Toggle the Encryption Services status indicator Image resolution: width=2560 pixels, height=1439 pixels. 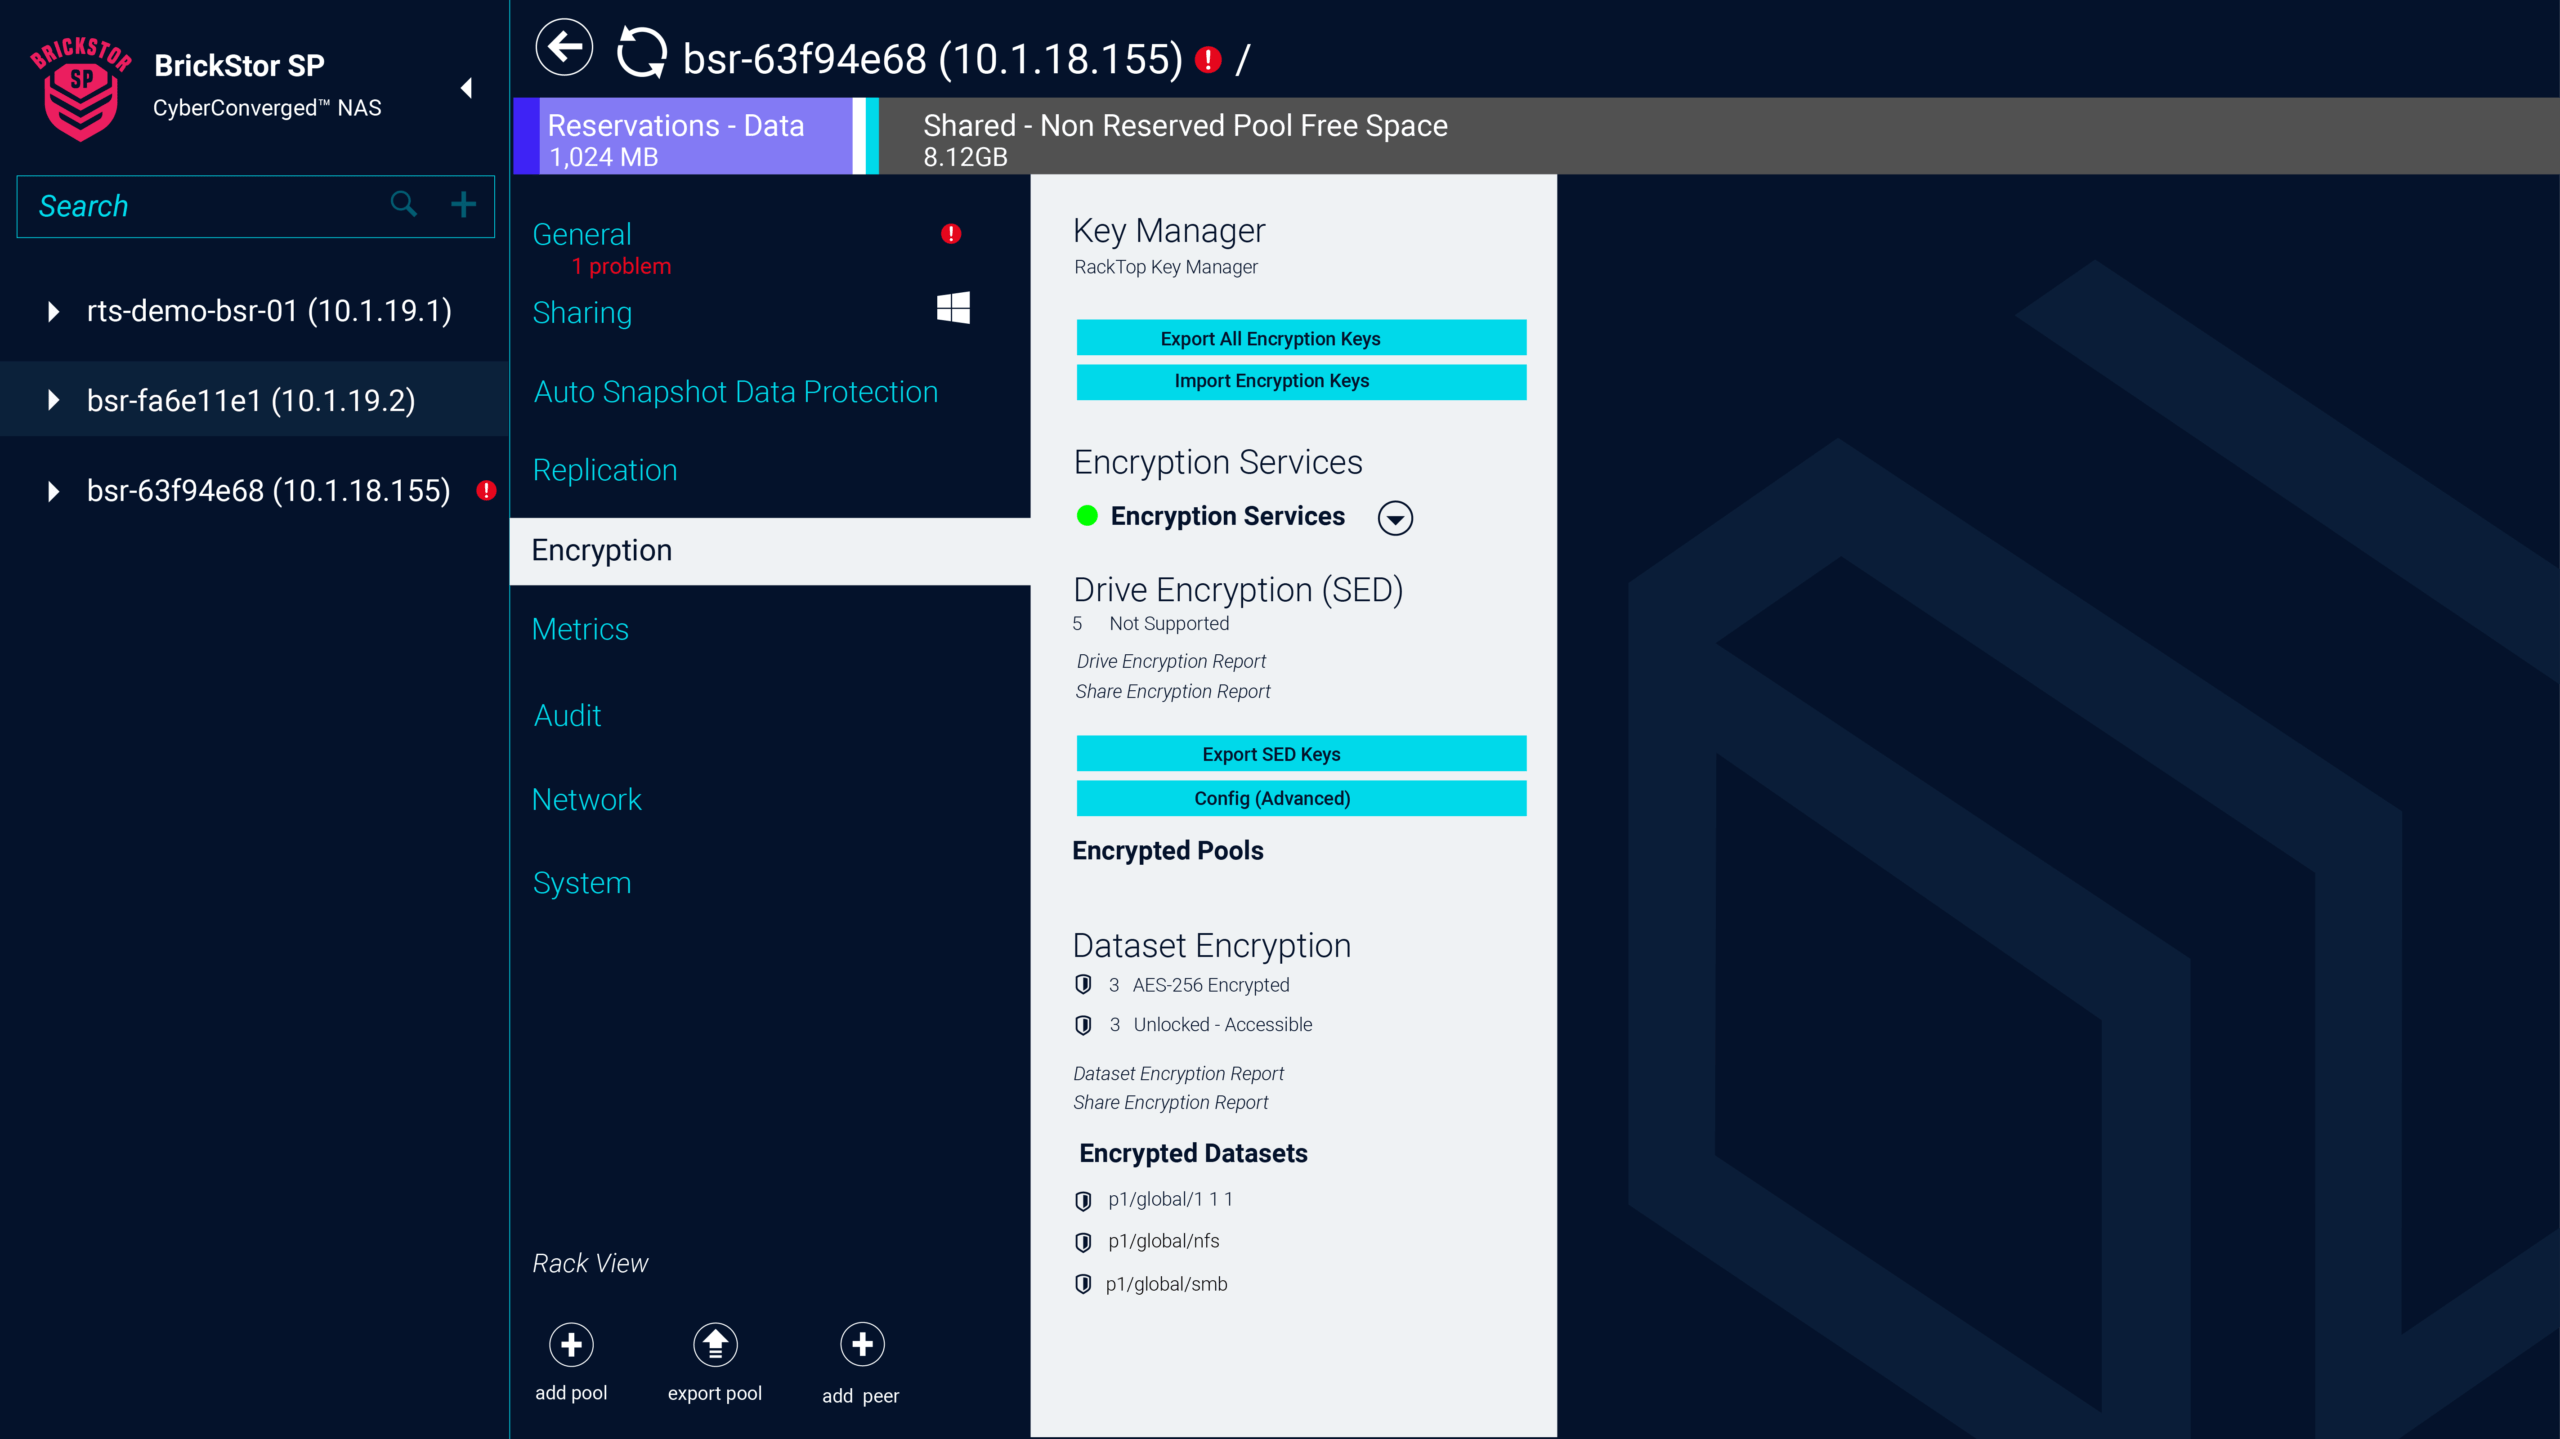(x=1087, y=516)
